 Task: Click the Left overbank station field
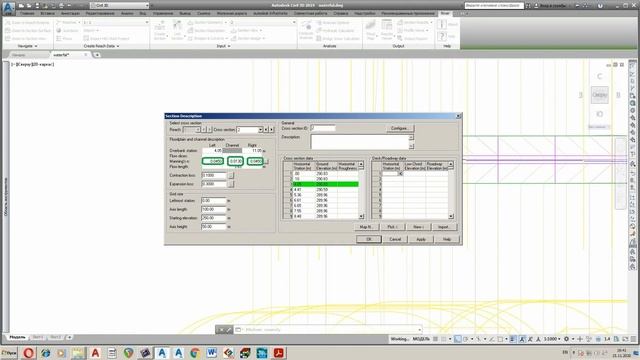click(x=212, y=151)
